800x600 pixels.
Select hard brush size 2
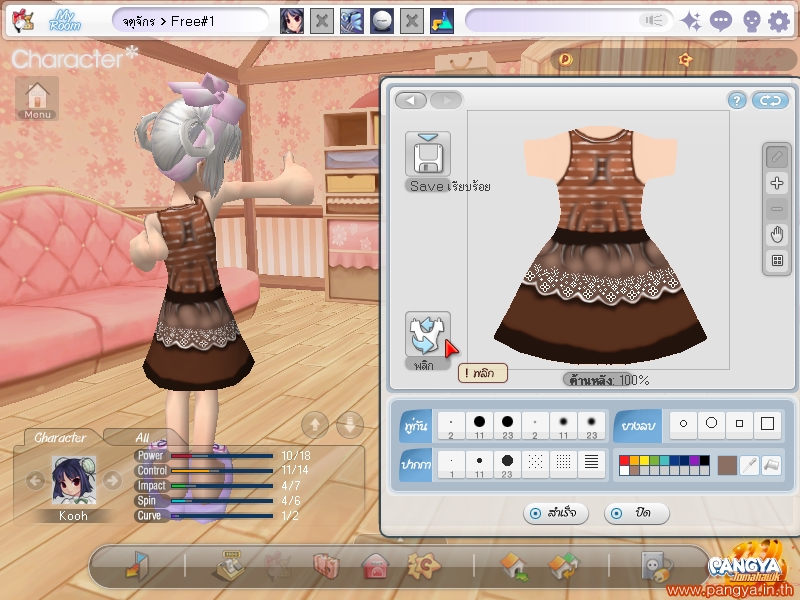[451, 426]
